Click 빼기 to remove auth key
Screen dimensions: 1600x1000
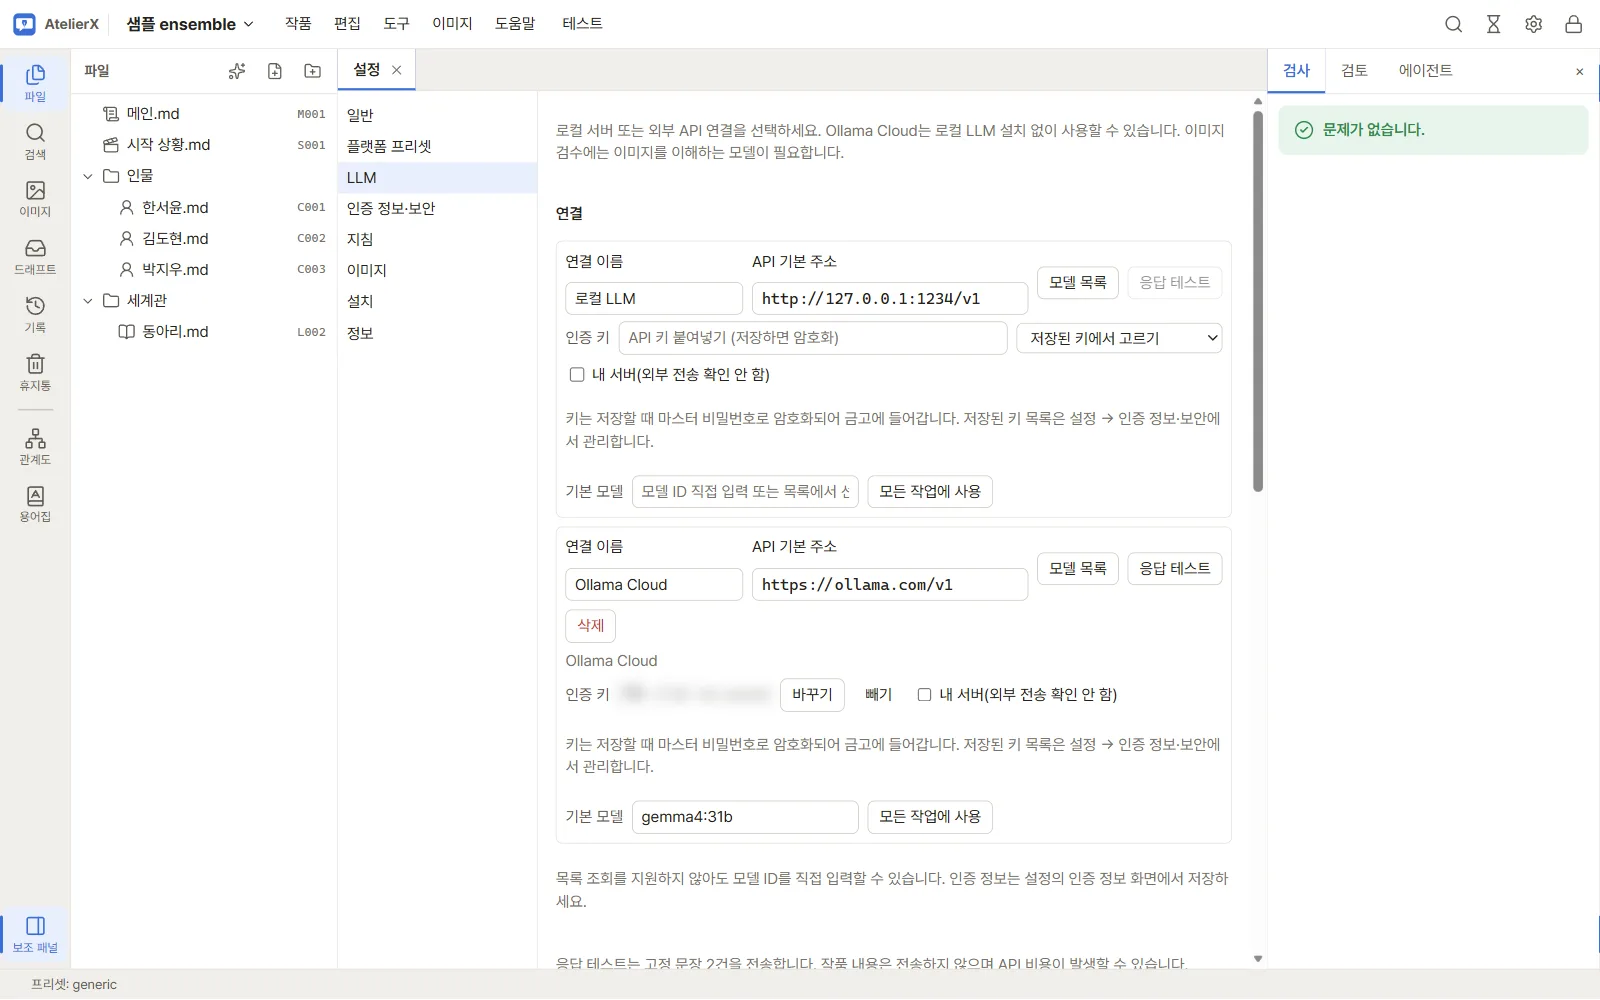878,695
